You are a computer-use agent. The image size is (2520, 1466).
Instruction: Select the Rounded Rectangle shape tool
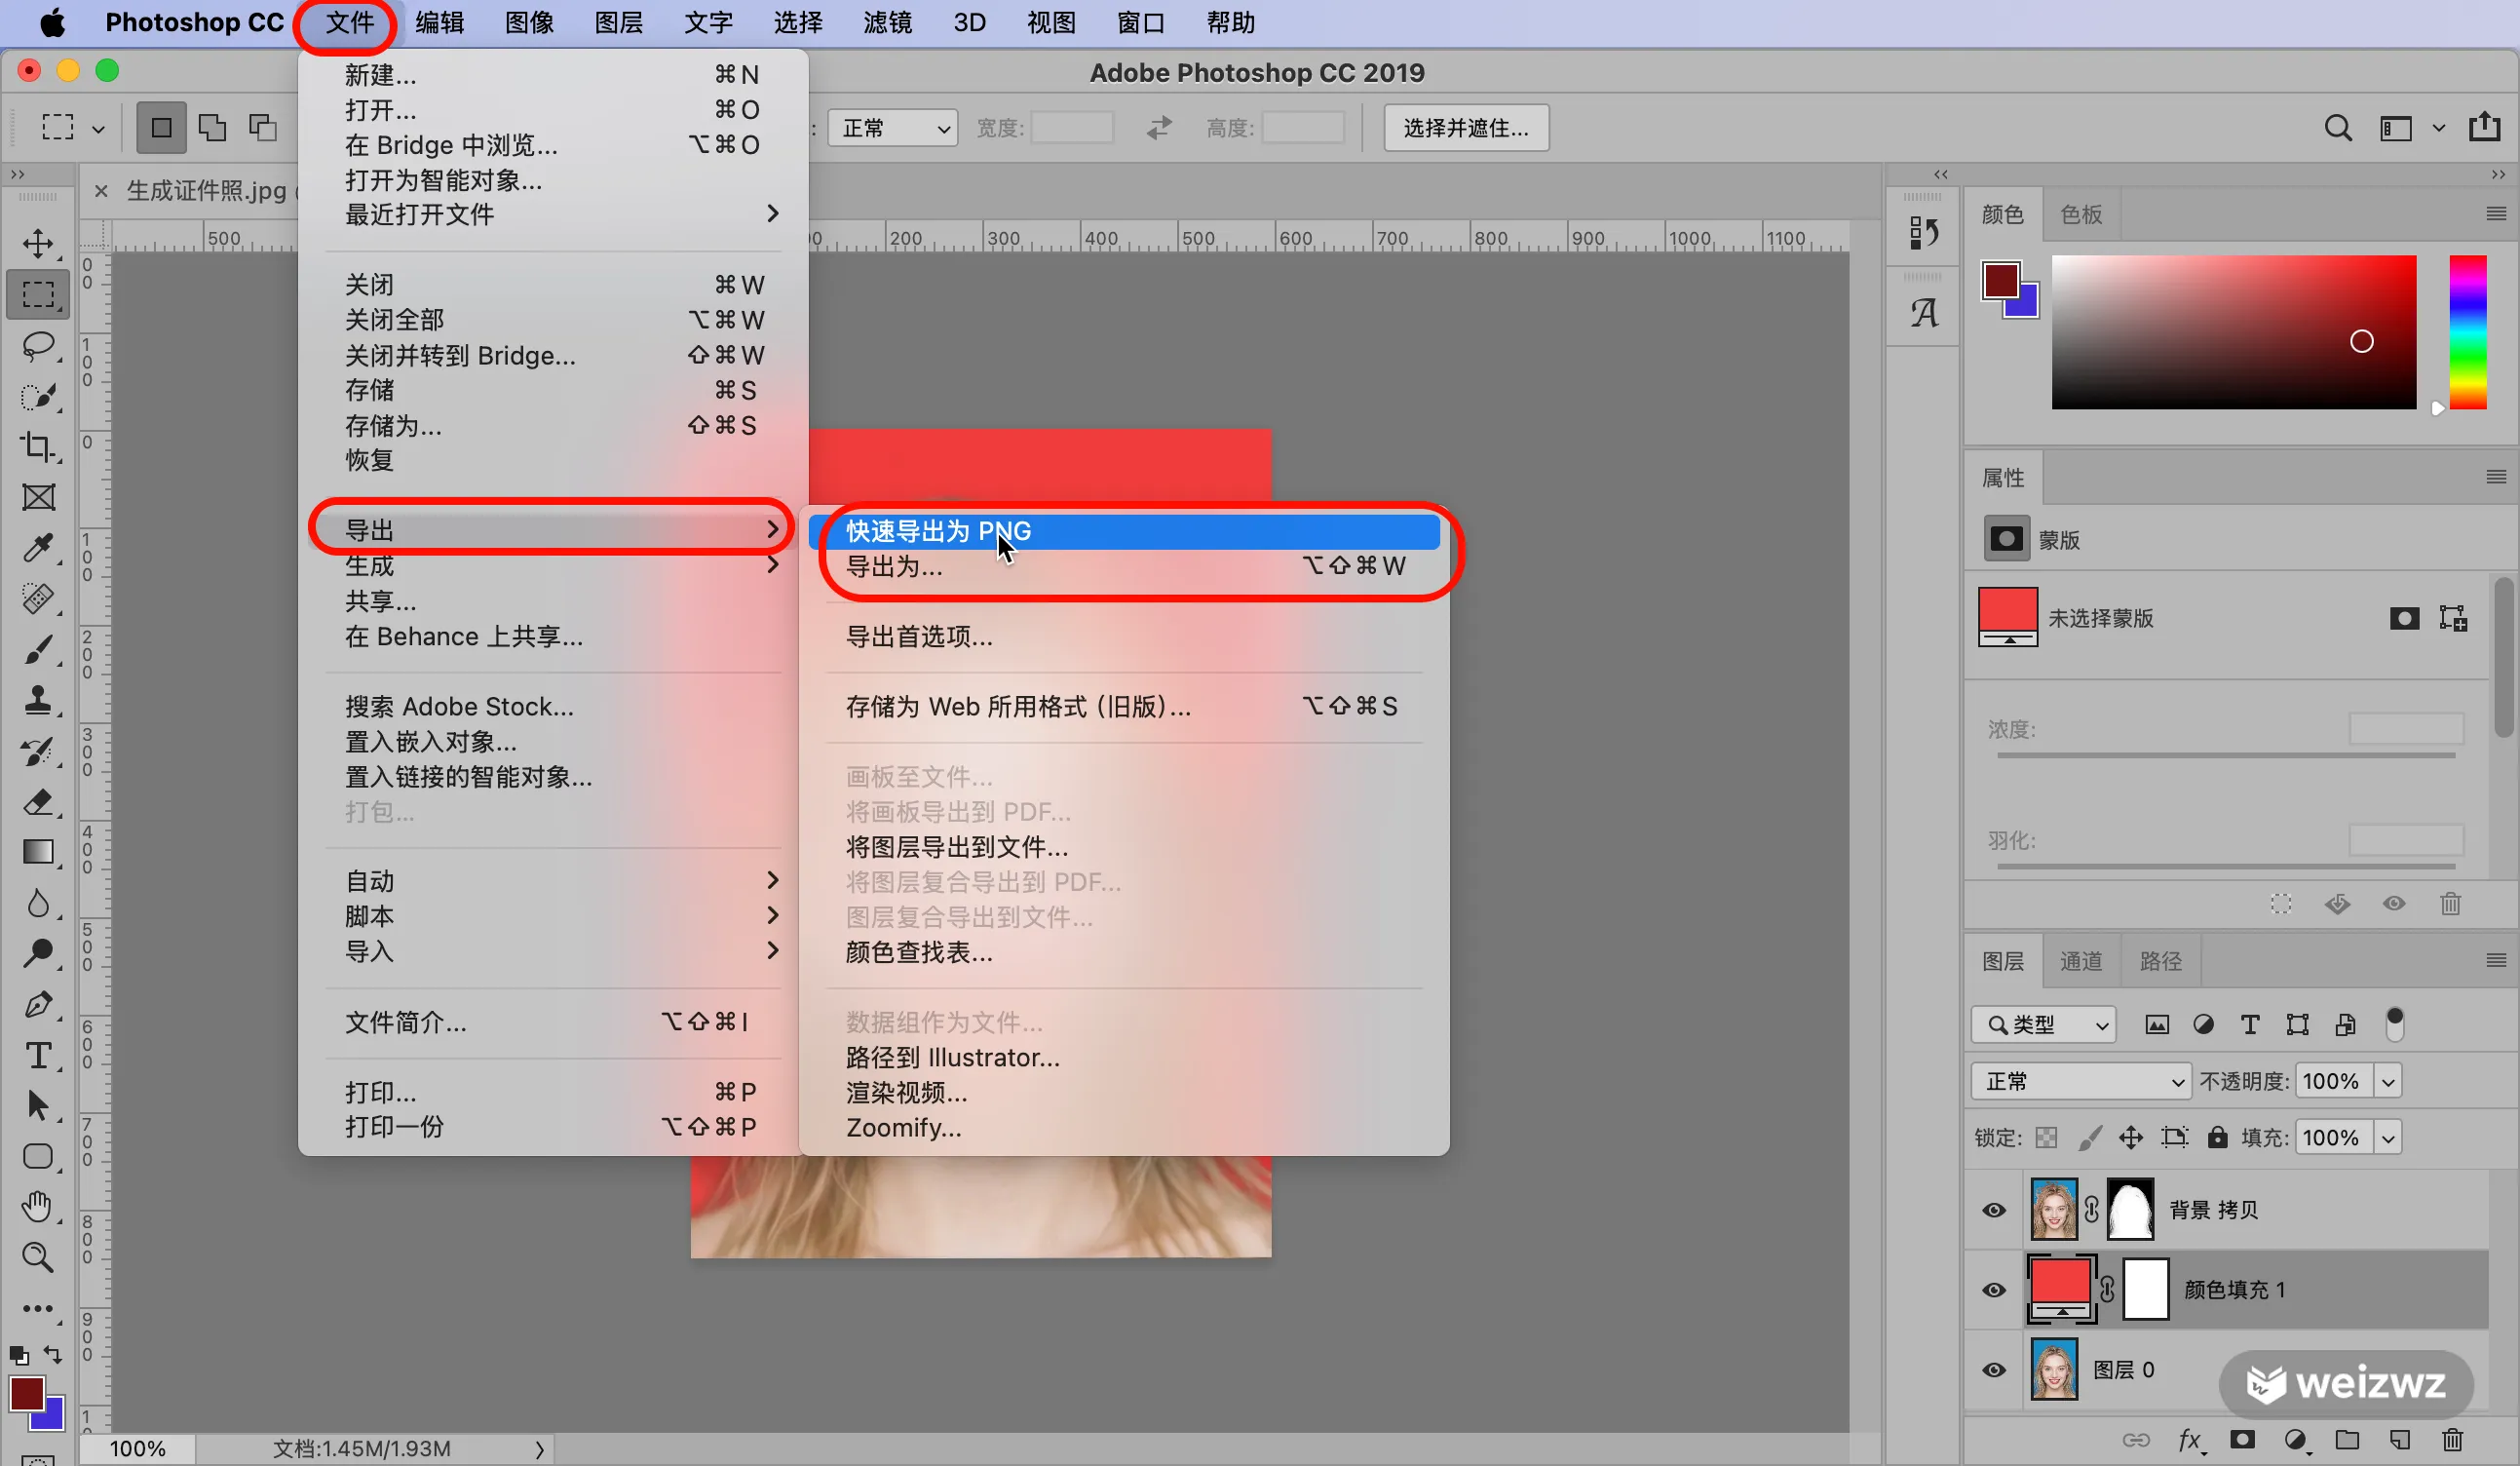click(x=38, y=1156)
